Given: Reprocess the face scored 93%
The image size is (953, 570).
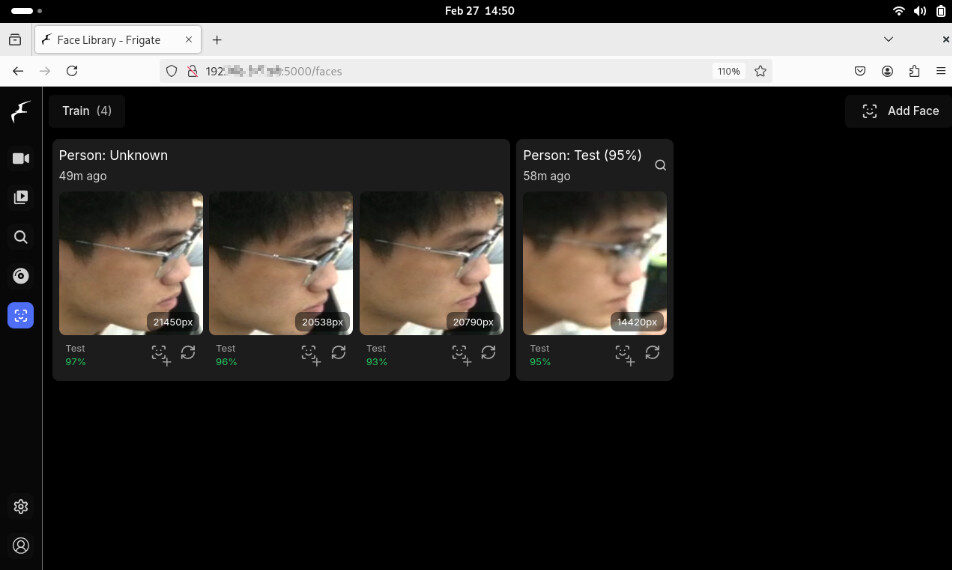Looking at the screenshot, I should (x=488, y=353).
